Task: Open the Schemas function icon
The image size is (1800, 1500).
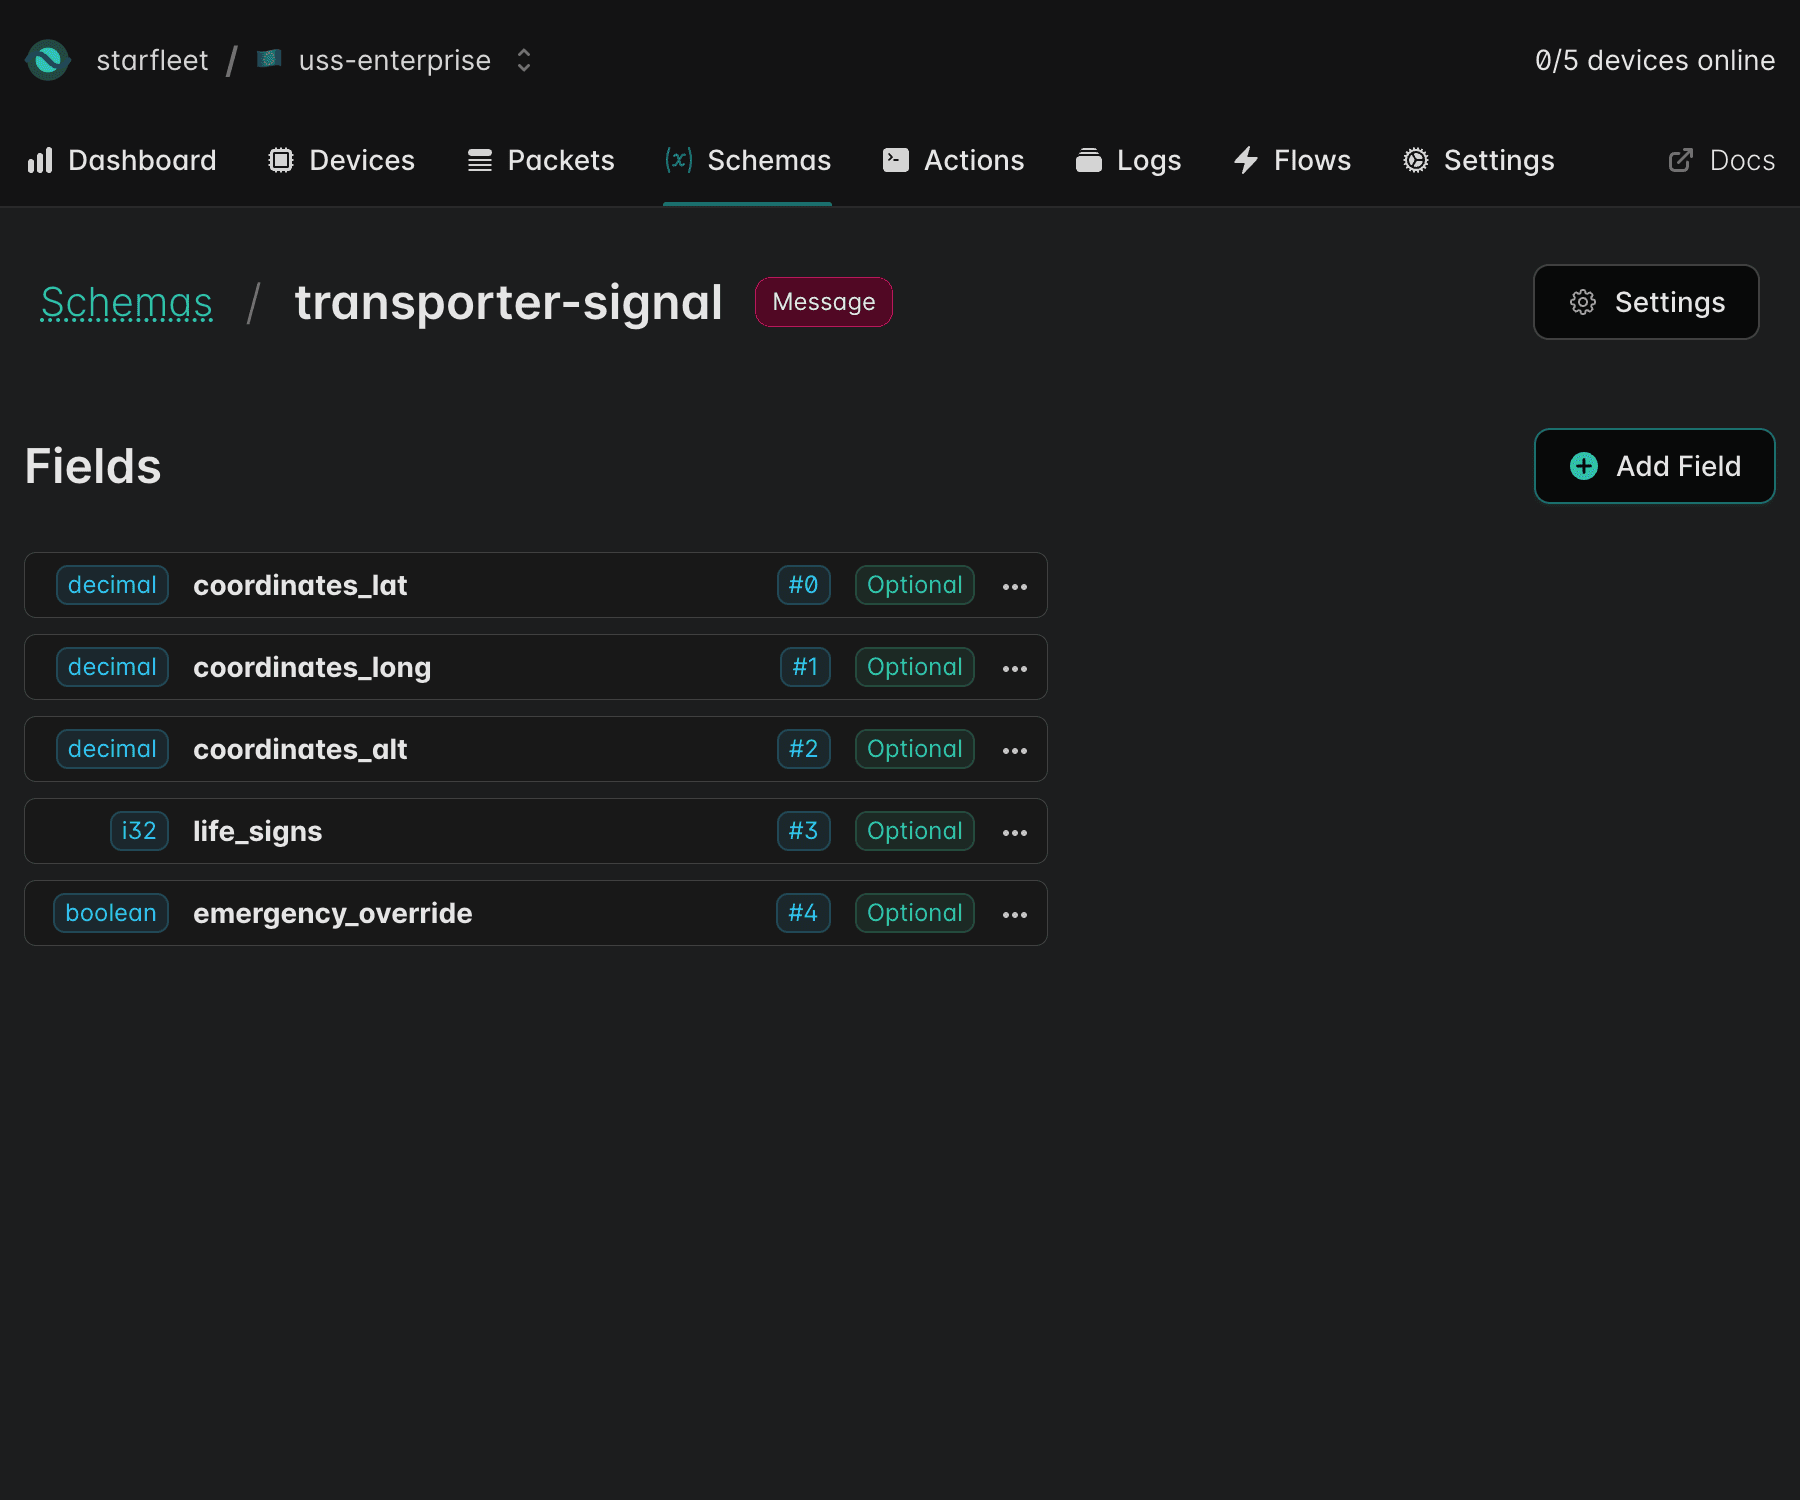Action: point(677,160)
